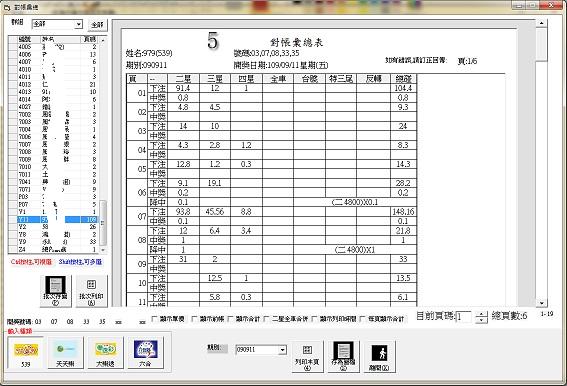The width and height of the screenshot is (567, 386).
Task: Pick the 大樂透 lottery type icon
Action: (106, 353)
